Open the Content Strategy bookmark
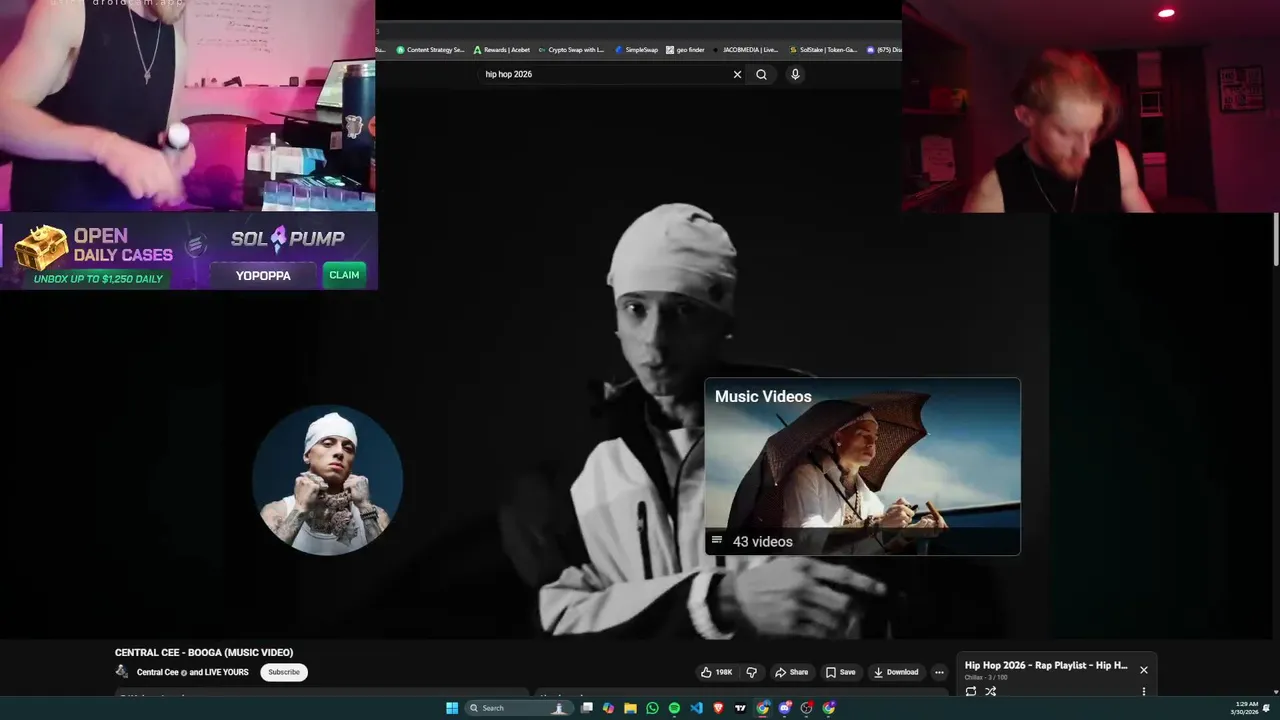 click(x=430, y=49)
